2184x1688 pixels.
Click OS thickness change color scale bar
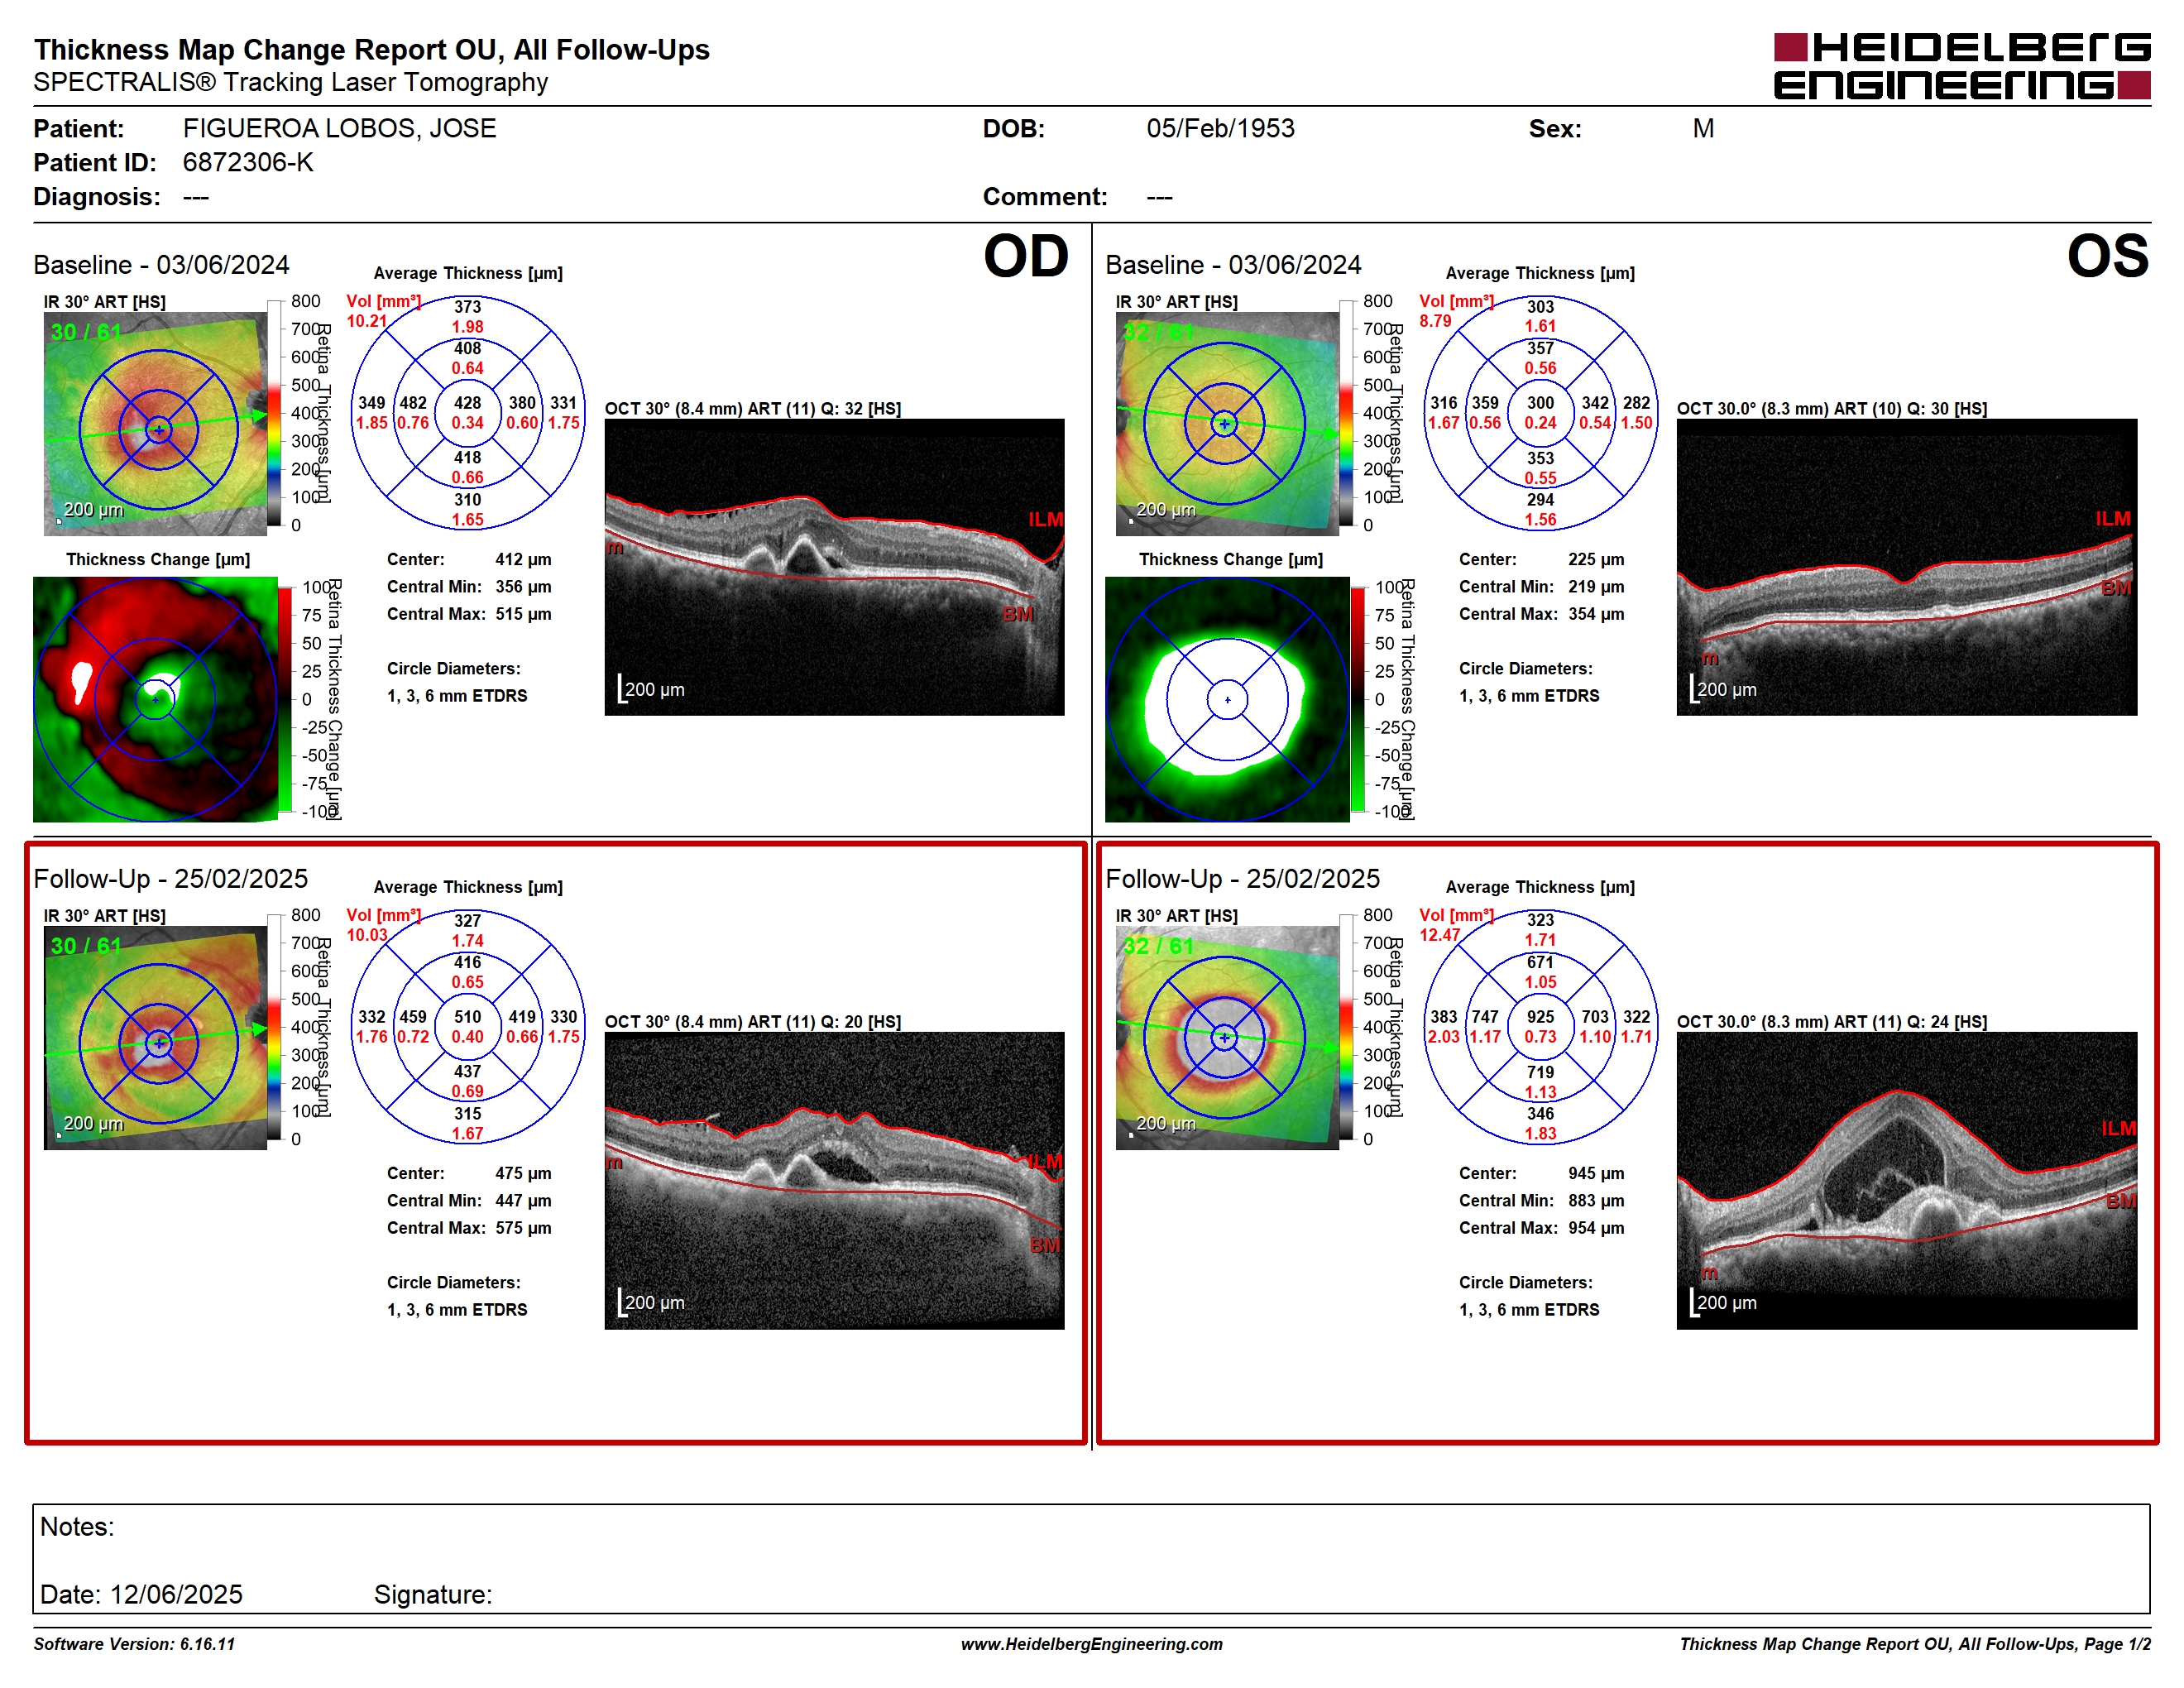1357,699
